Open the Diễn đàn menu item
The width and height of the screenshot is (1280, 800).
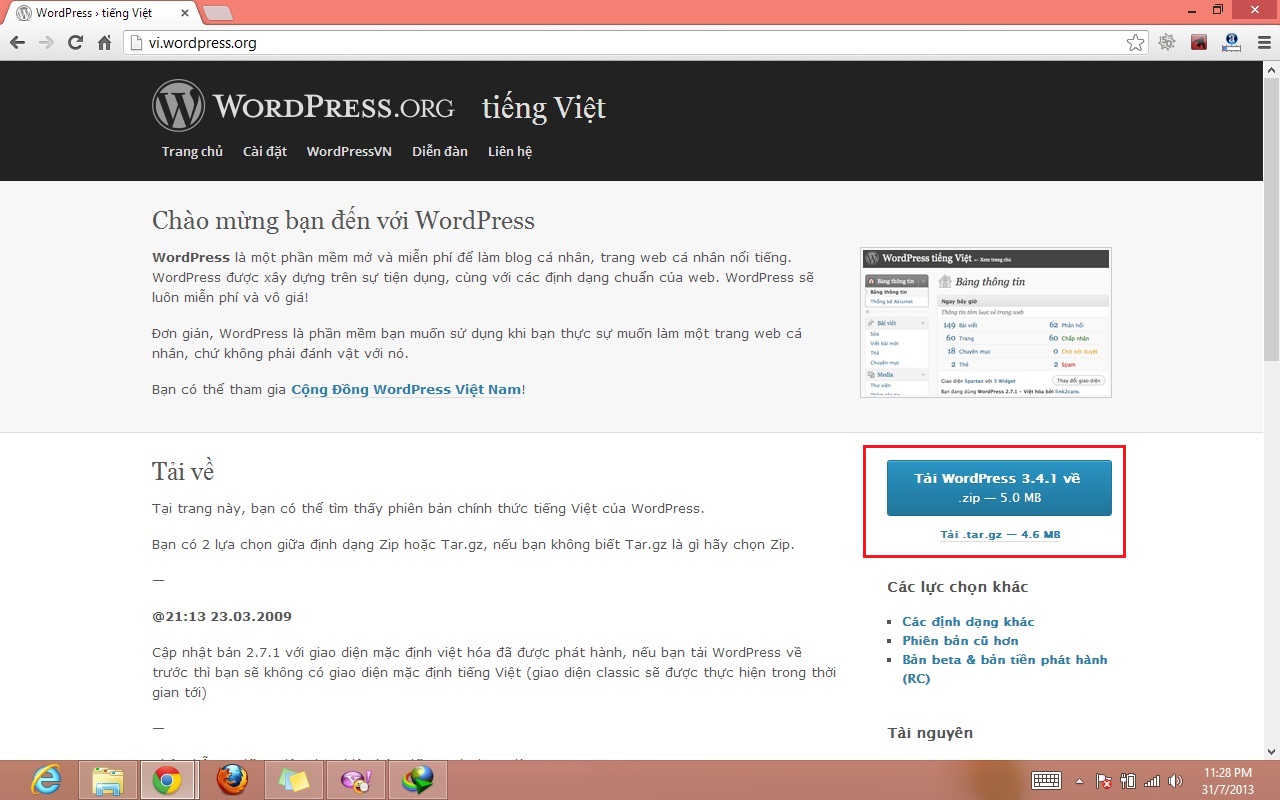(x=440, y=151)
